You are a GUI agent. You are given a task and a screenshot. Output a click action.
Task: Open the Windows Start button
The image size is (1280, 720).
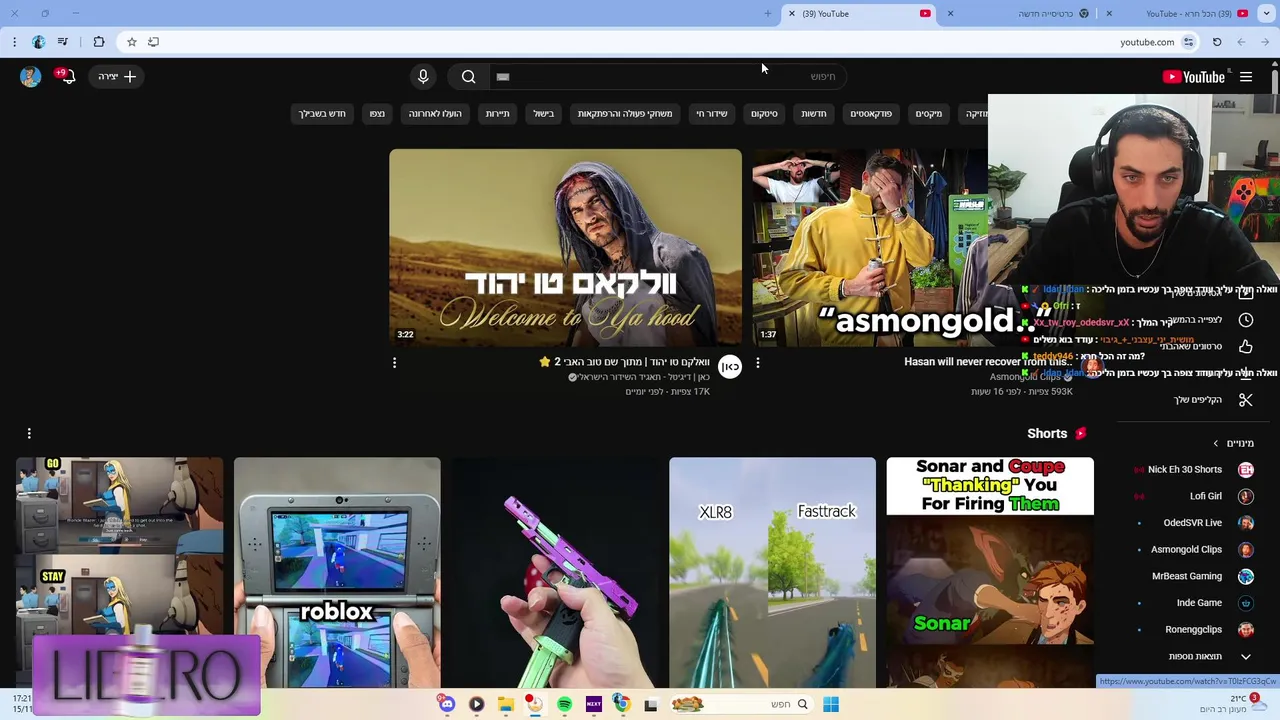tap(830, 704)
